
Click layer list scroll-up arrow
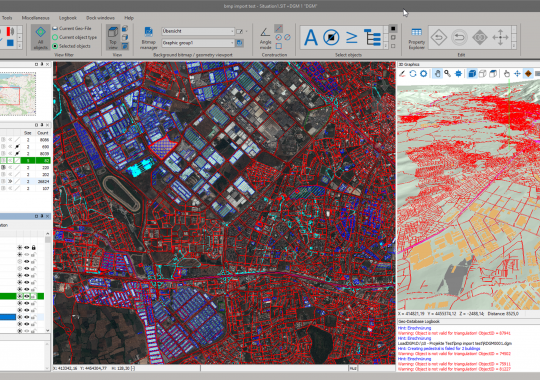48,234
